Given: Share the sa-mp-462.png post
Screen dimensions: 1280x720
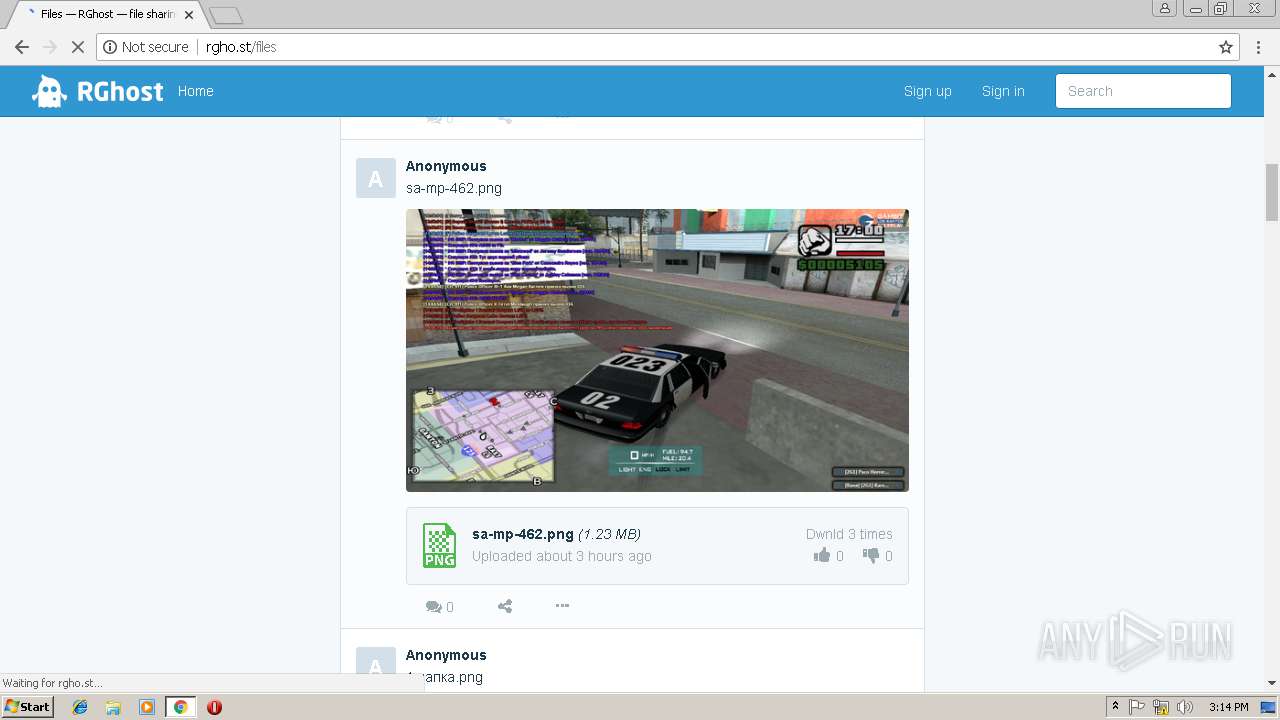Looking at the screenshot, I should click(505, 606).
